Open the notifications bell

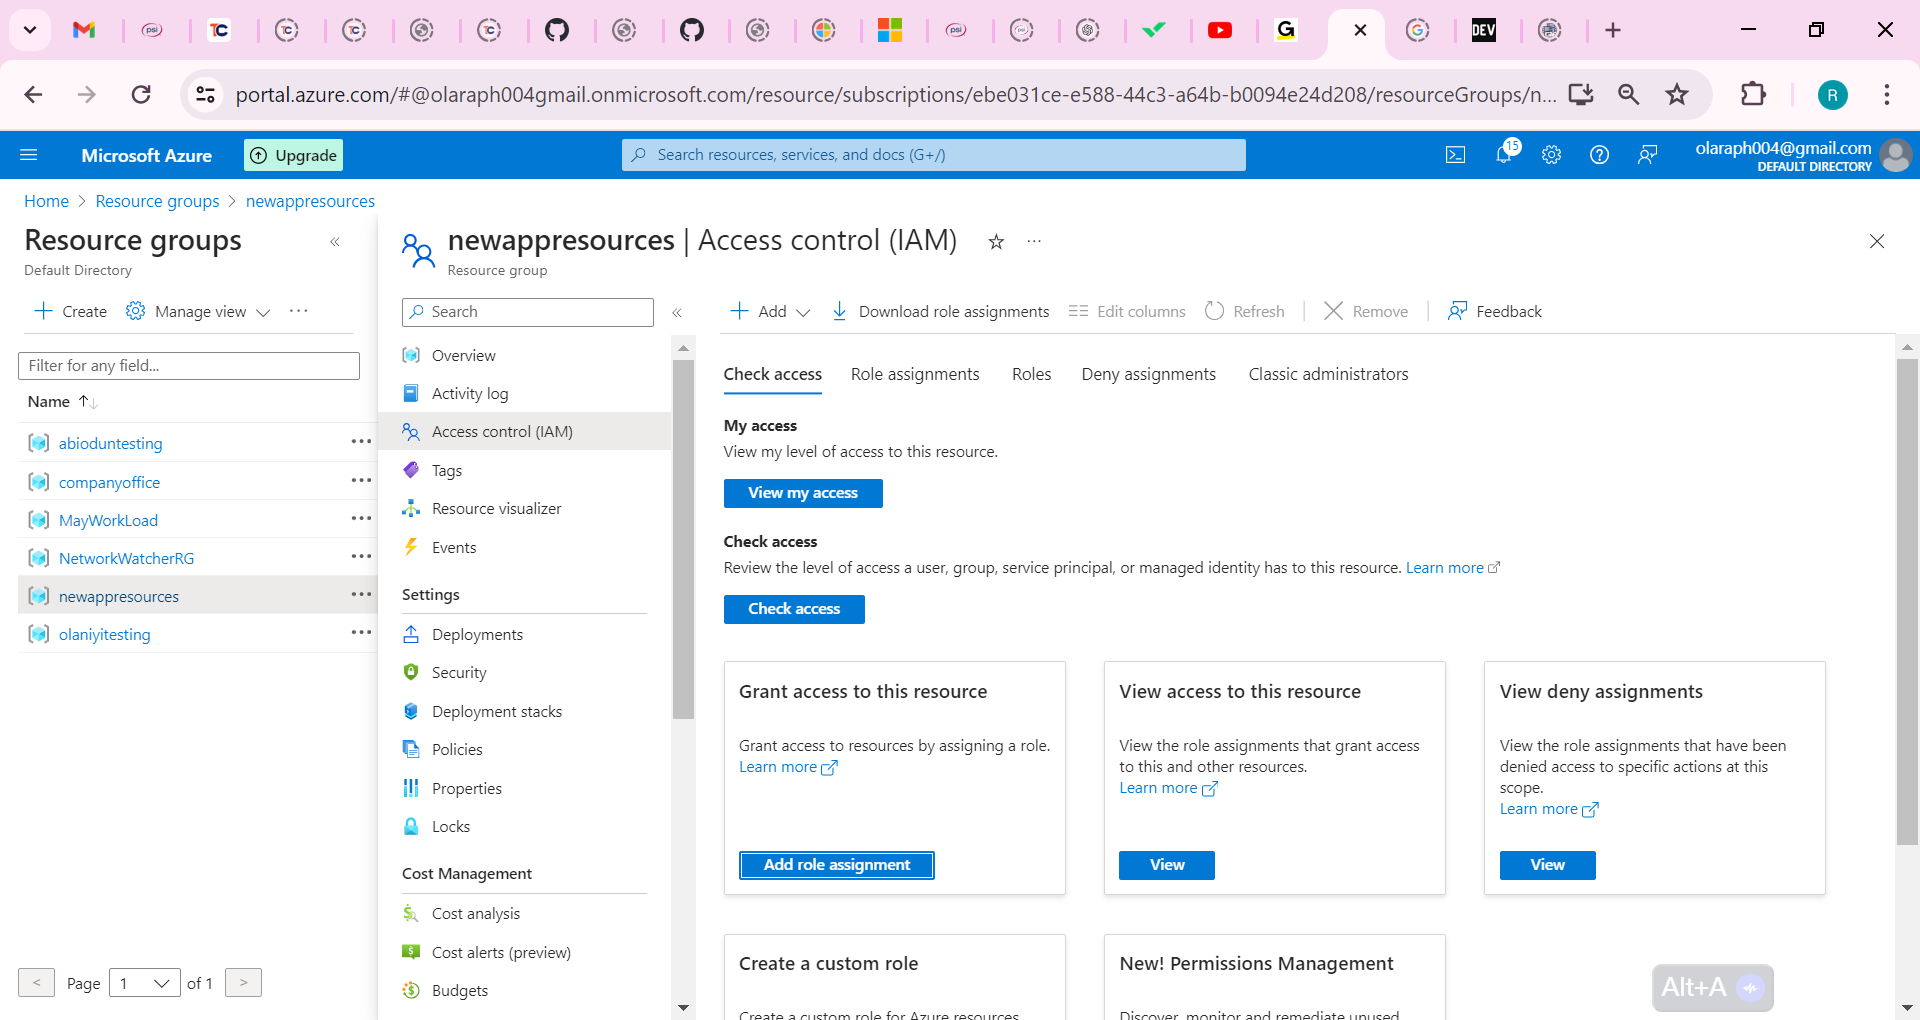(1504, 154)
